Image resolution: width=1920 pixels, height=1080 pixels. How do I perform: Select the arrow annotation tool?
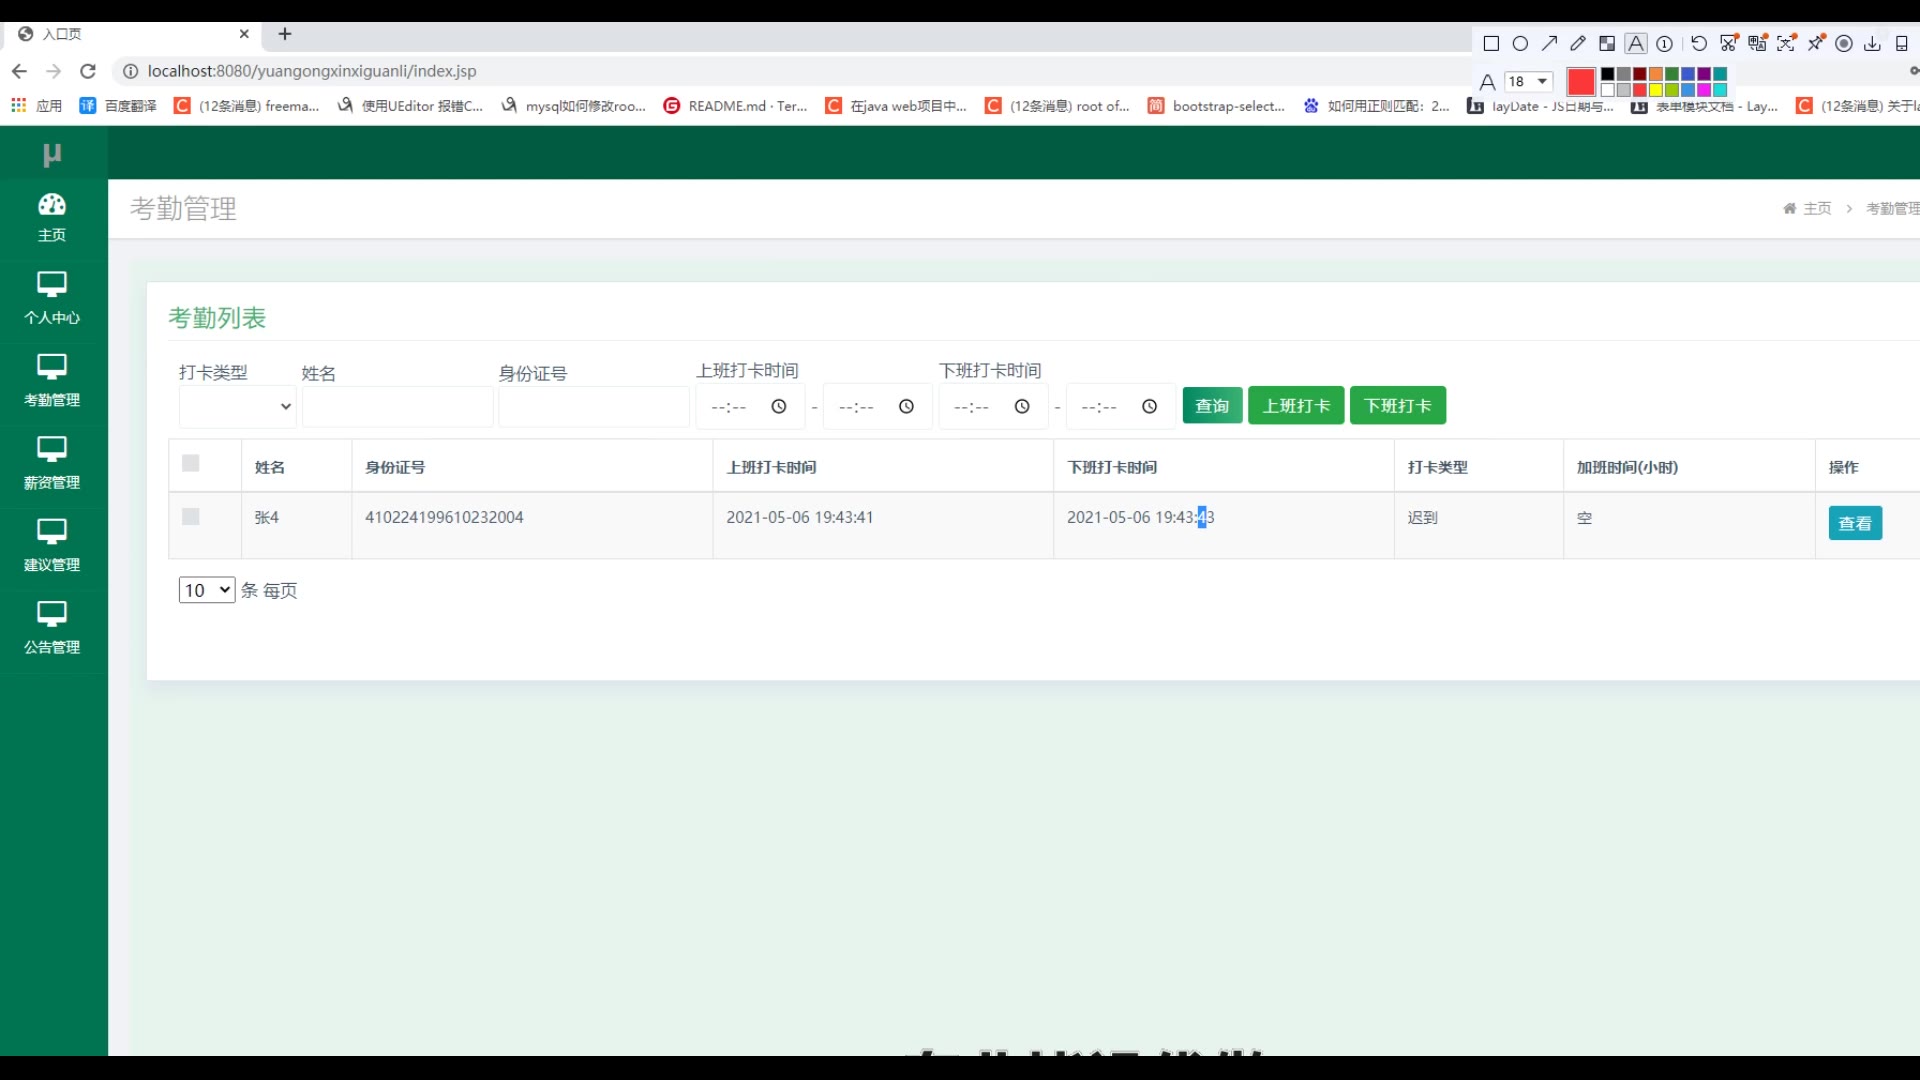point(1549,43)
